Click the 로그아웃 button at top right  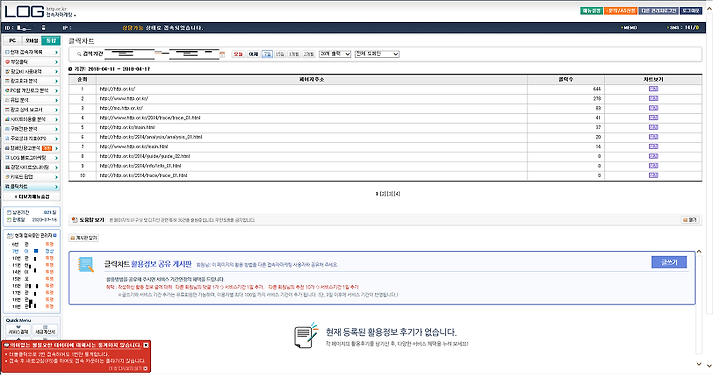[x=691, y=11]
